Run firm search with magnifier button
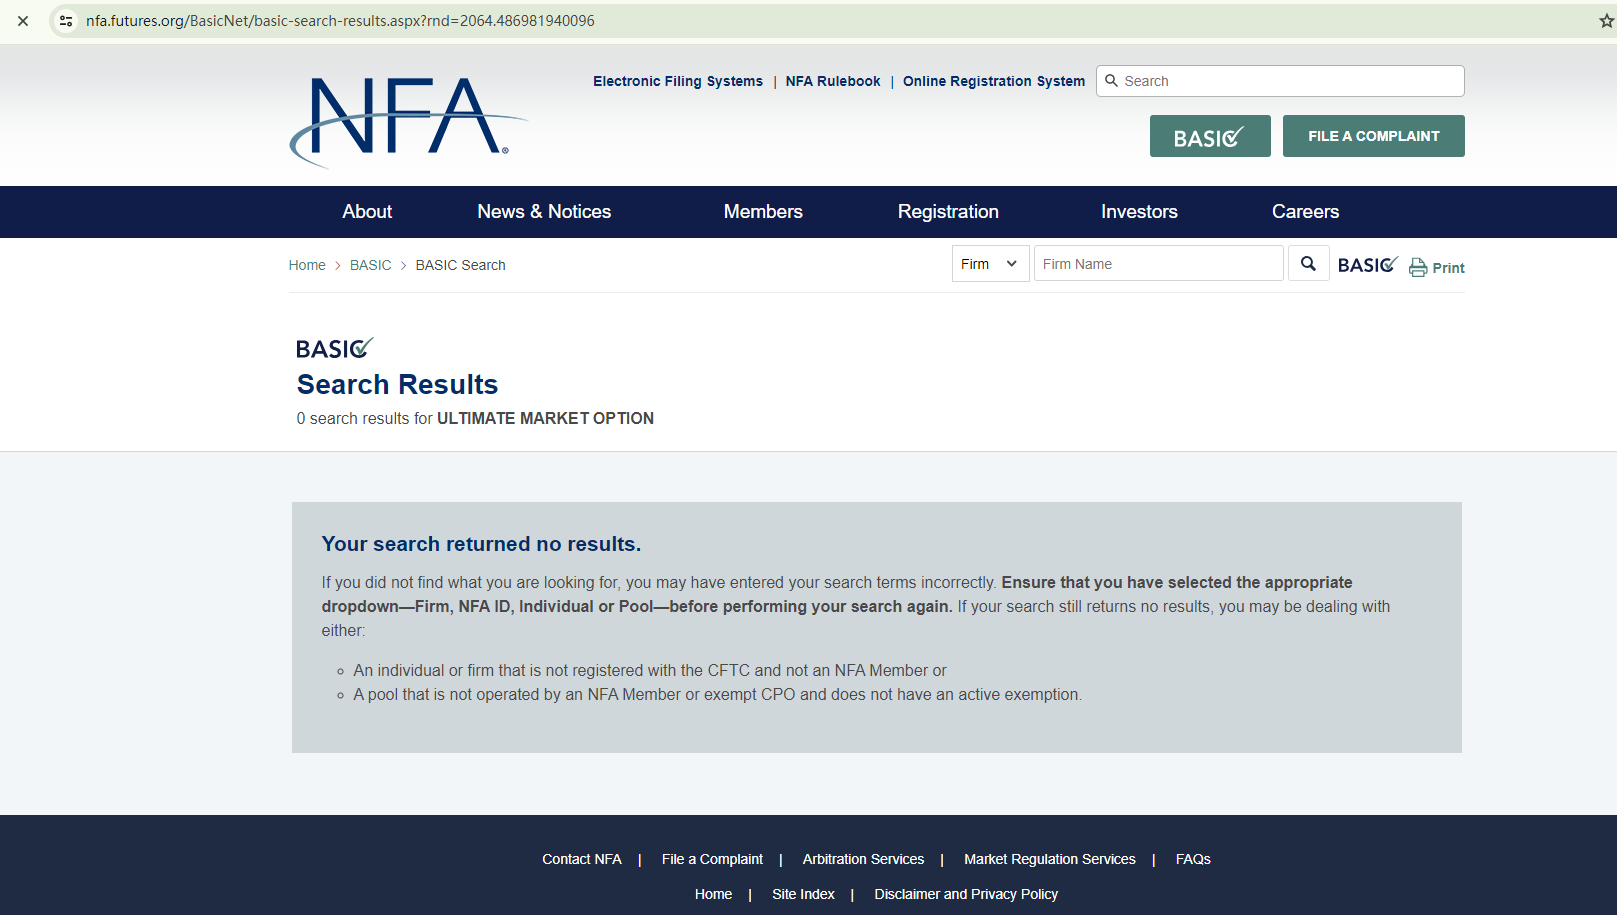 [x=1308, y=264]
